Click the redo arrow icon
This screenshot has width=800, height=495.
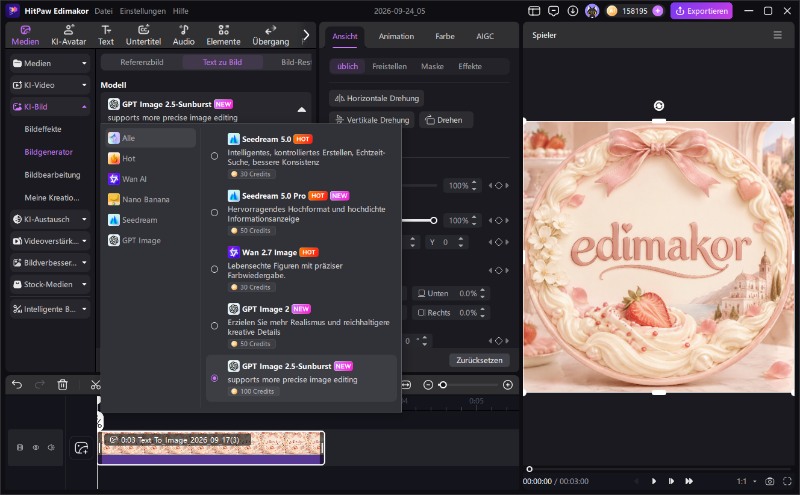40,385
